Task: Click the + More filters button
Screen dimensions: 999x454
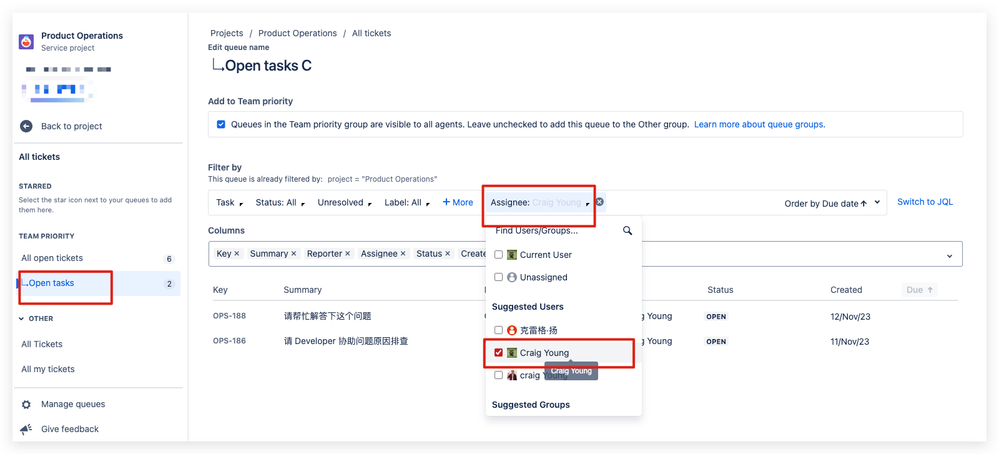Action: (x=458, y=202)
